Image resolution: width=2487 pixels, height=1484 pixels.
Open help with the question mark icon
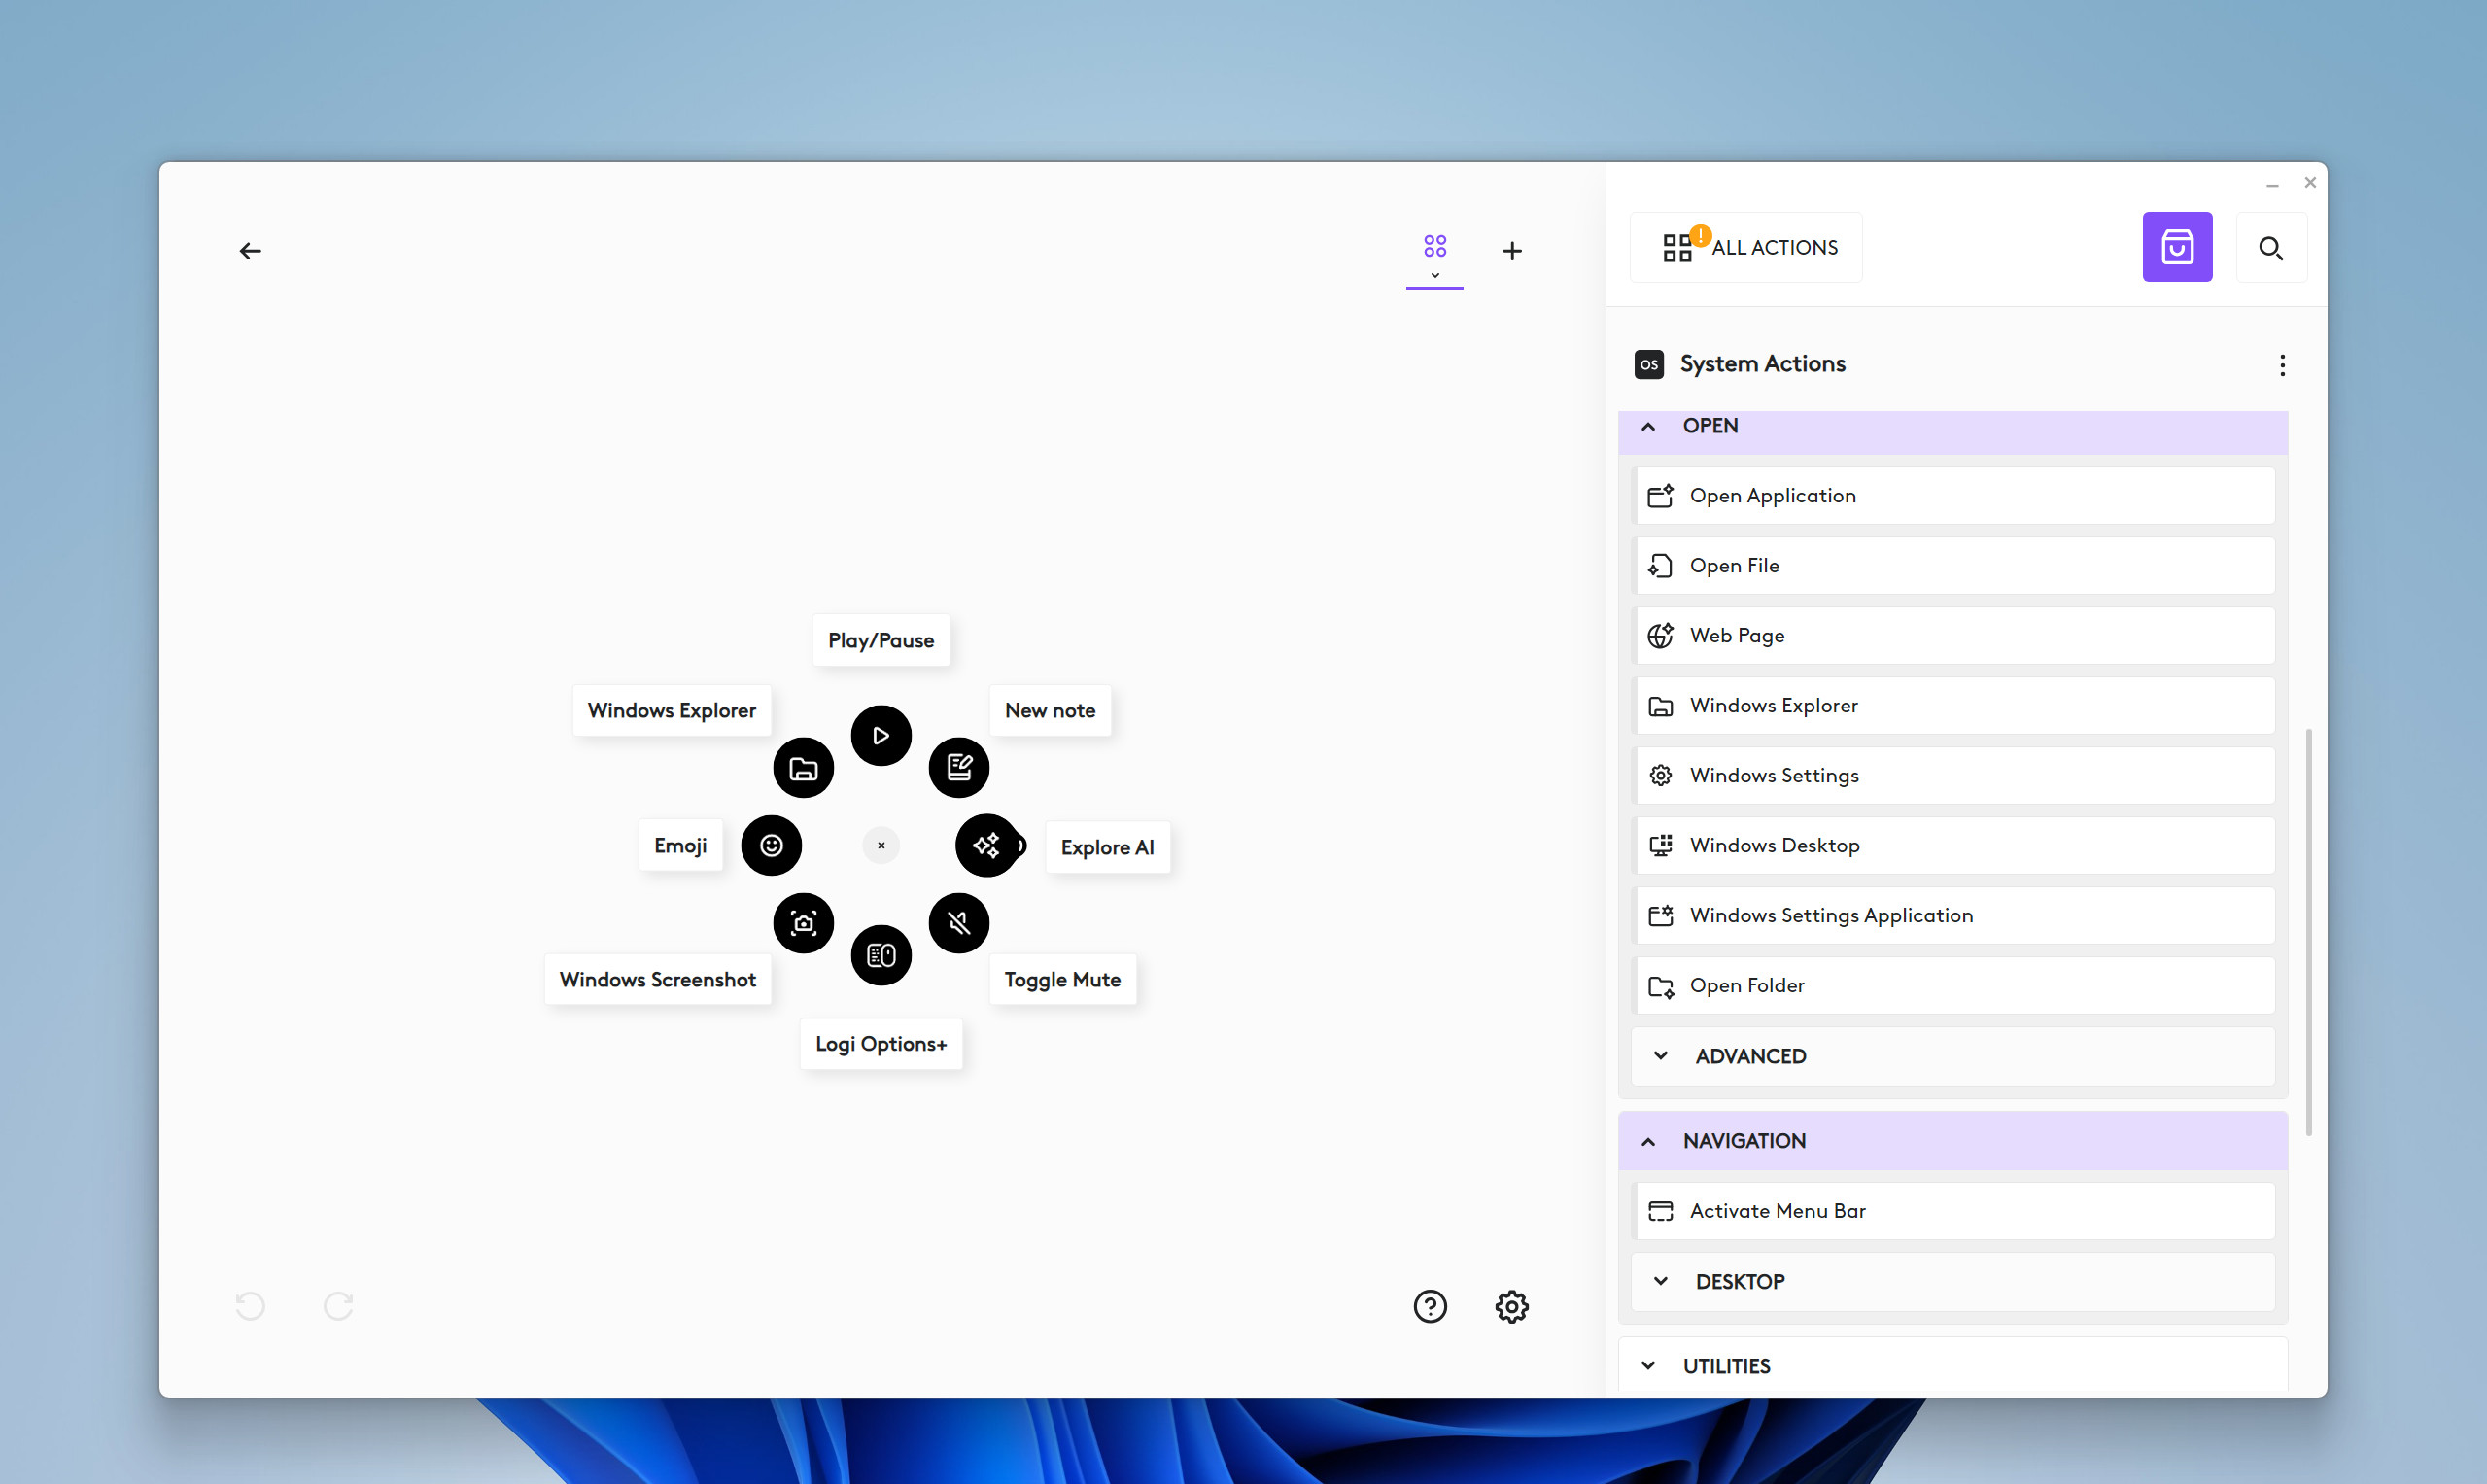[1430, 1306]
